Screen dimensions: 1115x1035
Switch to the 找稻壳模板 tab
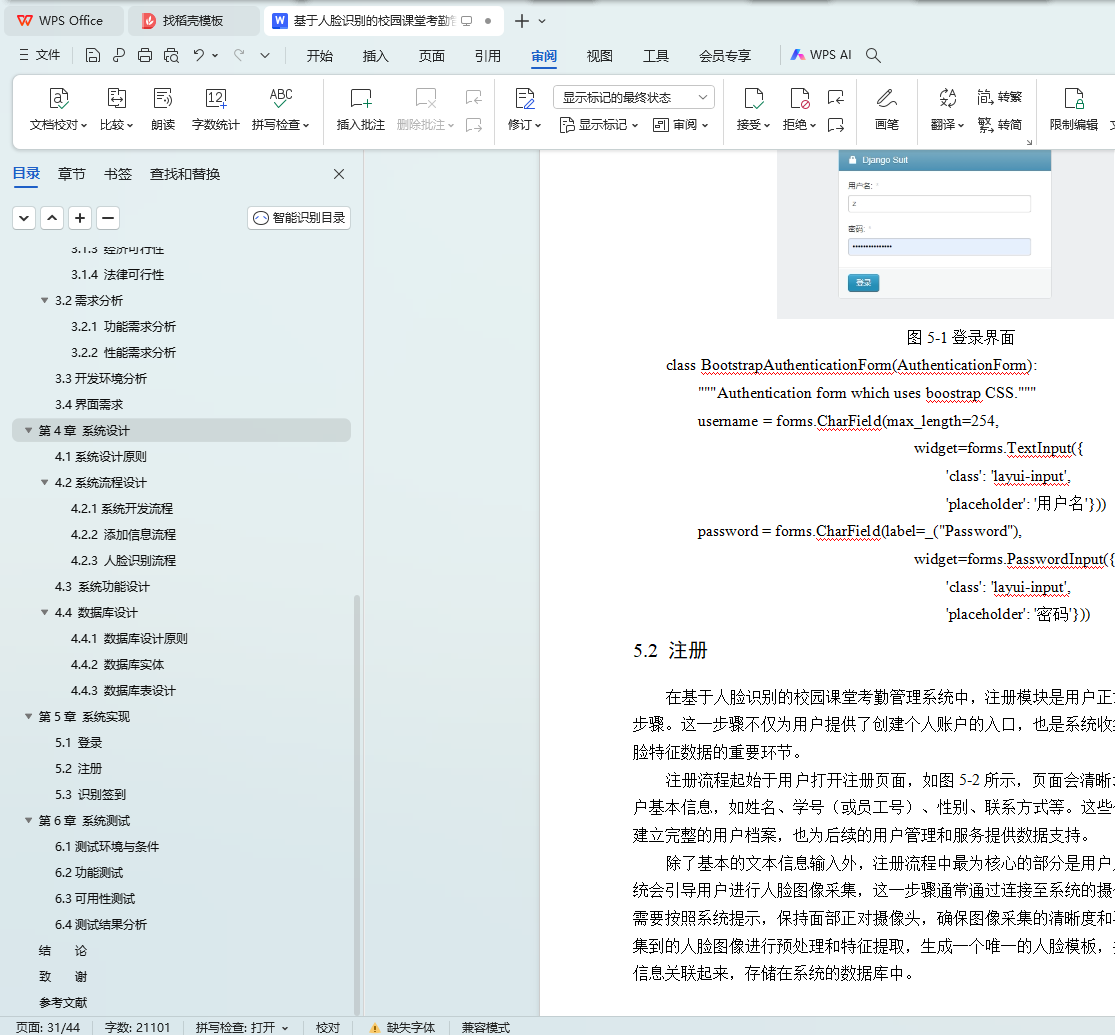point(192,21)
